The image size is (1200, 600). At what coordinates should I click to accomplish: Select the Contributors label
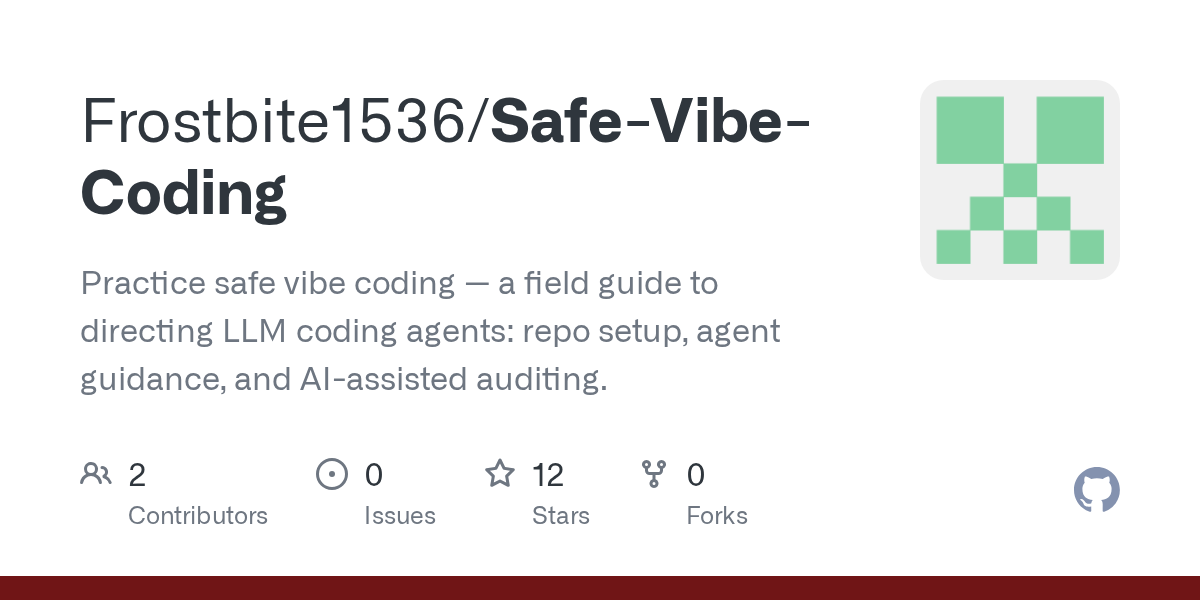pyautogui.click(x=198, y=516)
